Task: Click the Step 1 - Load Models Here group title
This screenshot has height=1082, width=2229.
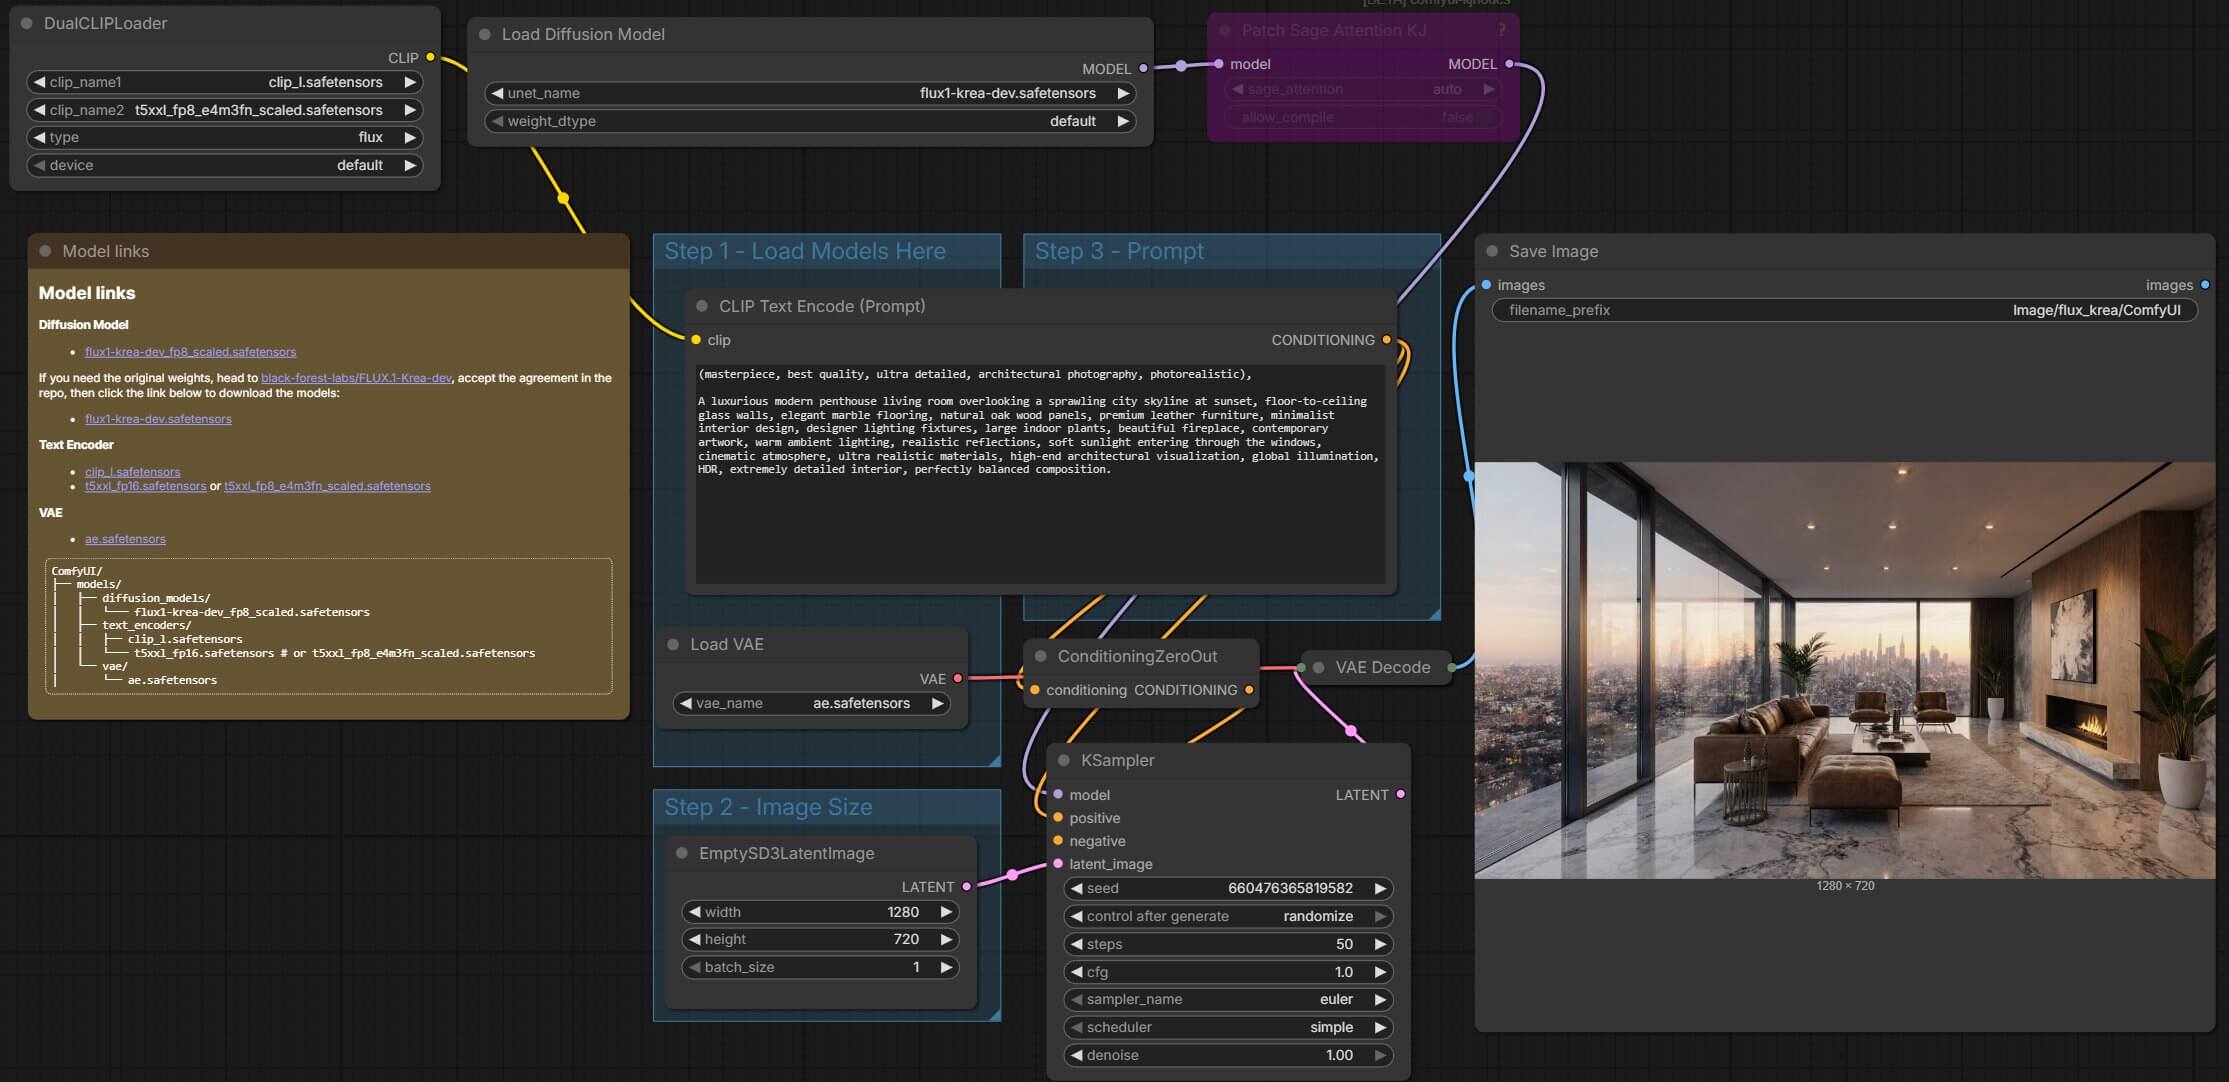Action: [x=805, y=251]
